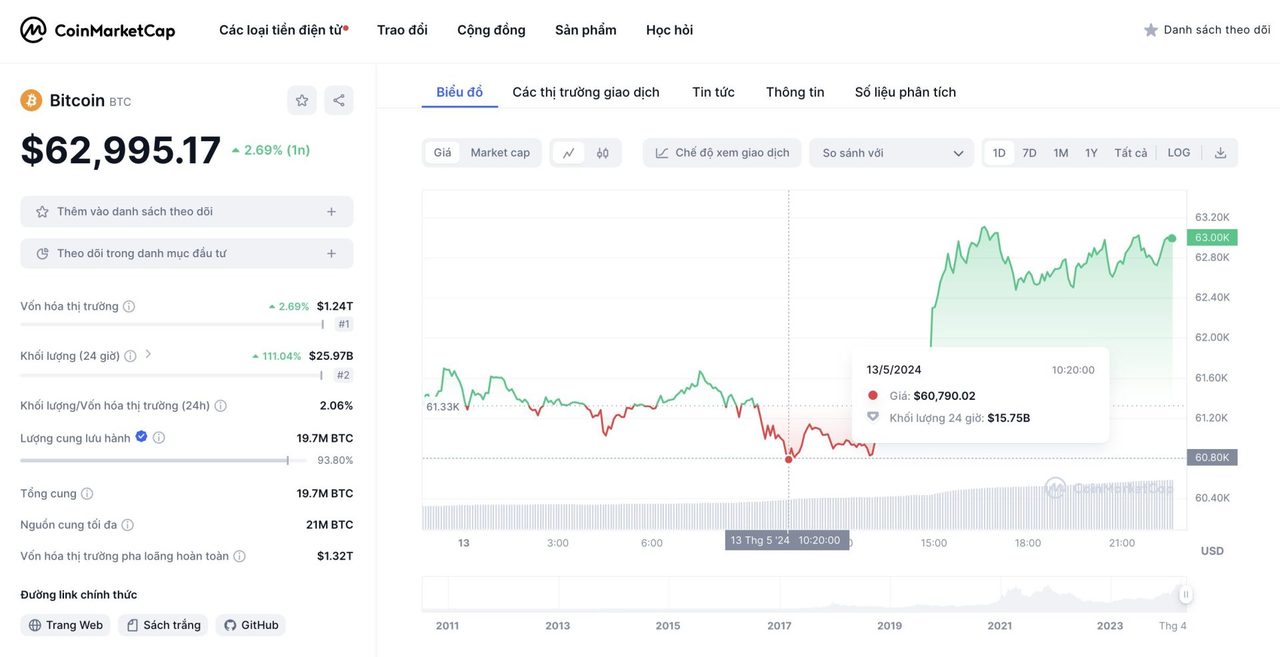Download chart data with the download icon
This screenshot has height=657, width=1280.
point(1220,153)
